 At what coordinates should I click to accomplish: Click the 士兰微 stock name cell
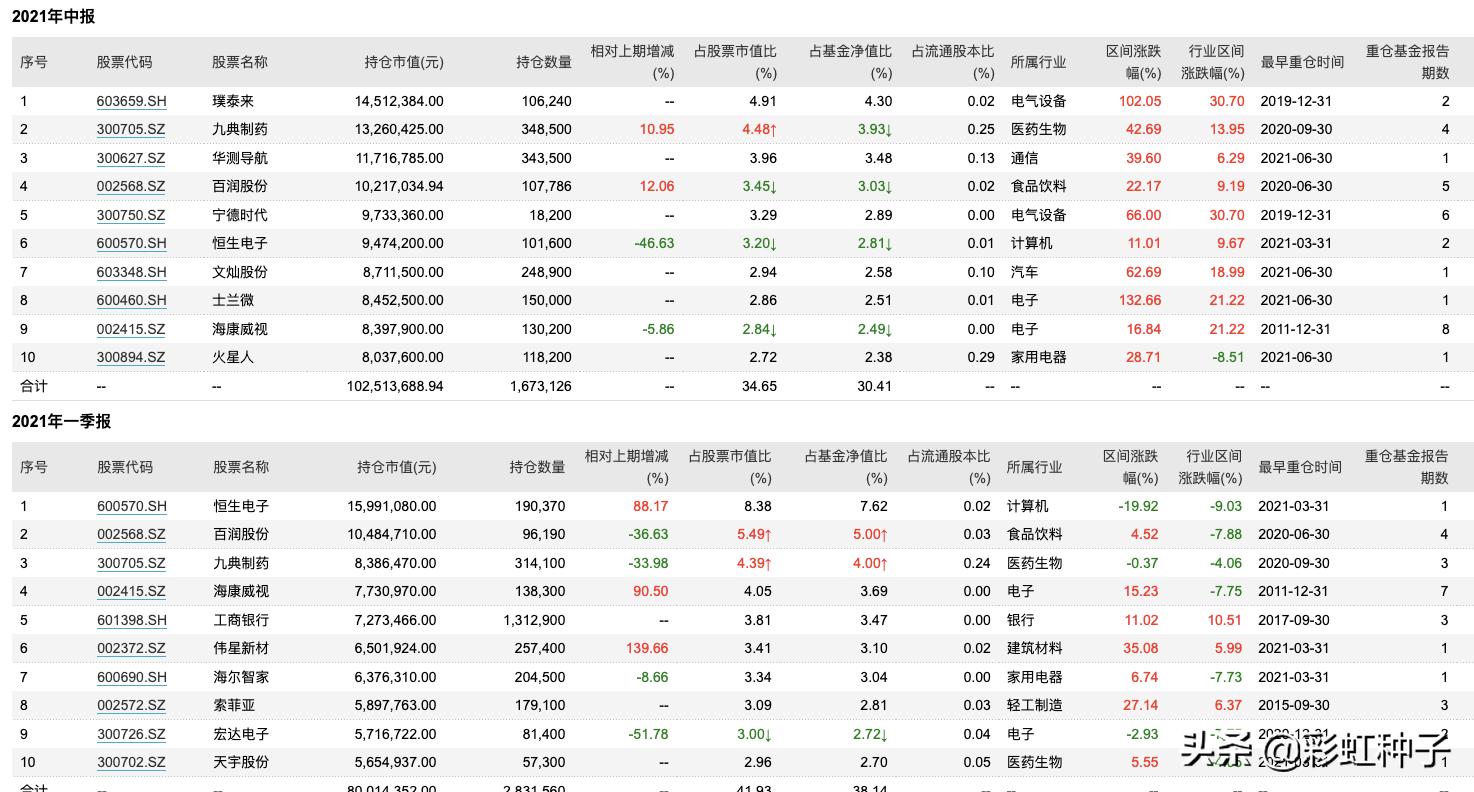233,300
